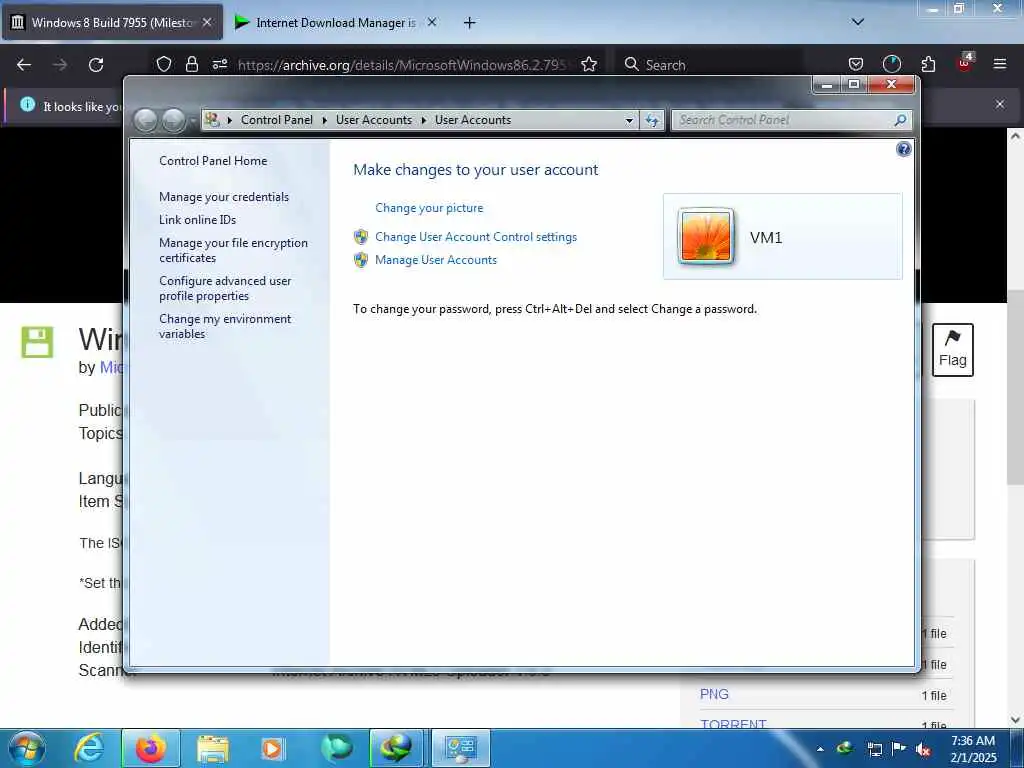Viewport: 1024px width, 768px height.
Task: Switch to Windows 8 Build 7955 tab
Action: [x=112, y=22]
